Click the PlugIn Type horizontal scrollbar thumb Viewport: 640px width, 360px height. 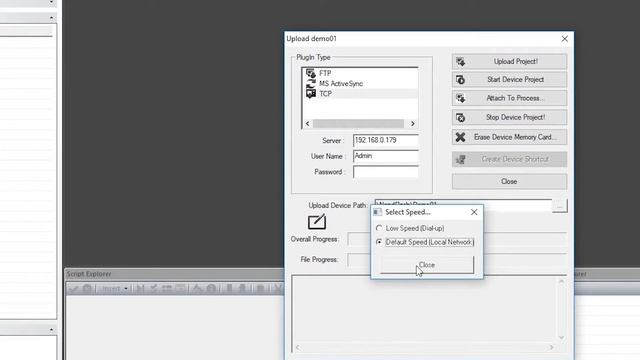click(x=358, y=124)
